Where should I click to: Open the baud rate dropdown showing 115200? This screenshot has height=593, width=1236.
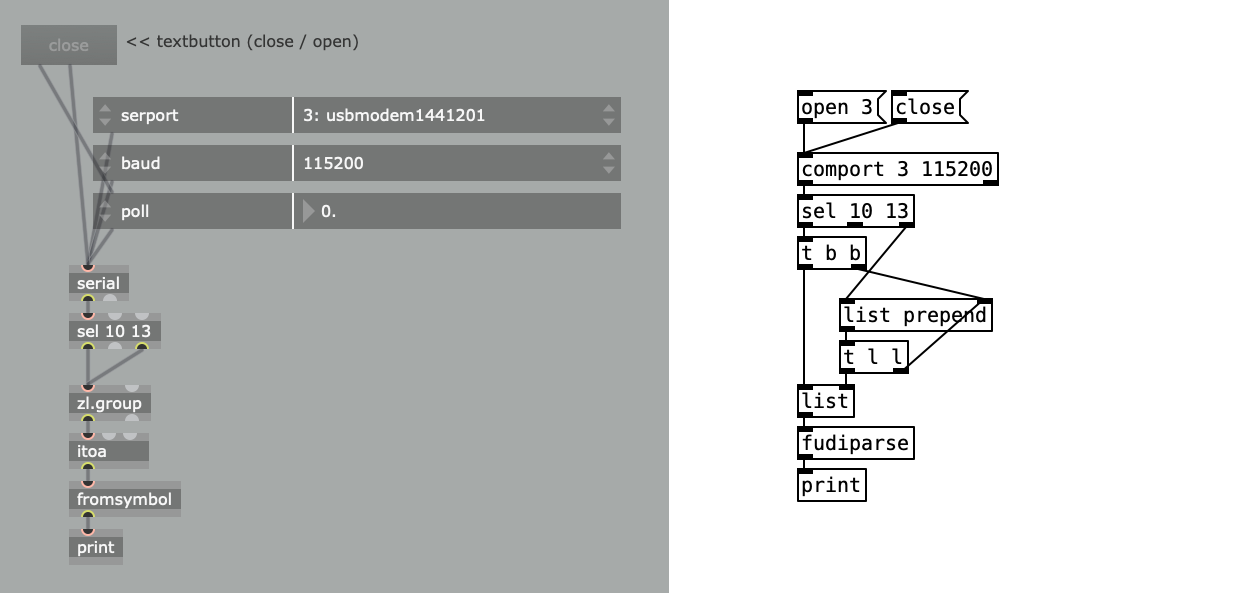coord(455,163)
